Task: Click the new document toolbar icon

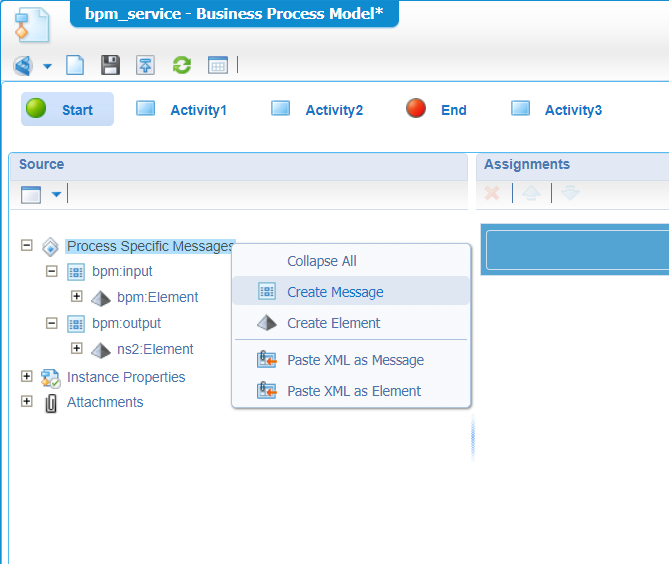Action: (x=75, y=66)
